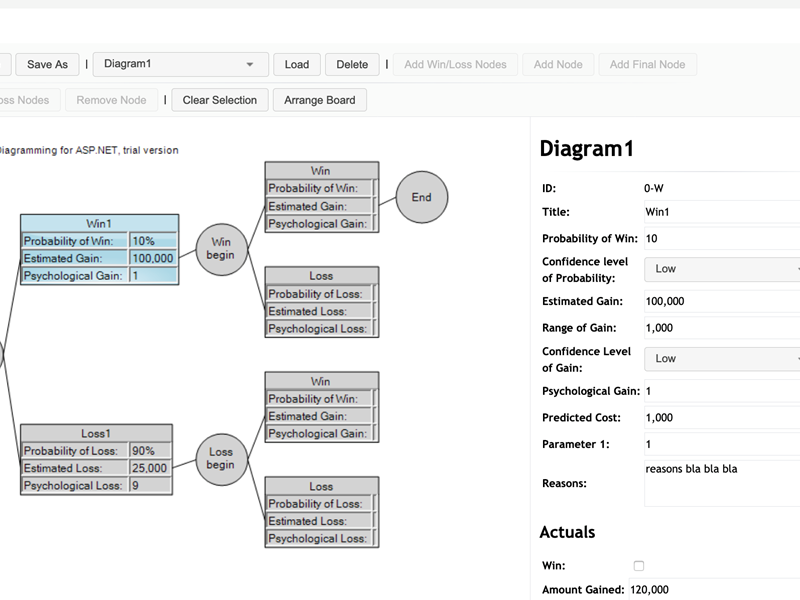Click the Save As button
The width and height of the screenshot is (800, 600).
[47, 65]
